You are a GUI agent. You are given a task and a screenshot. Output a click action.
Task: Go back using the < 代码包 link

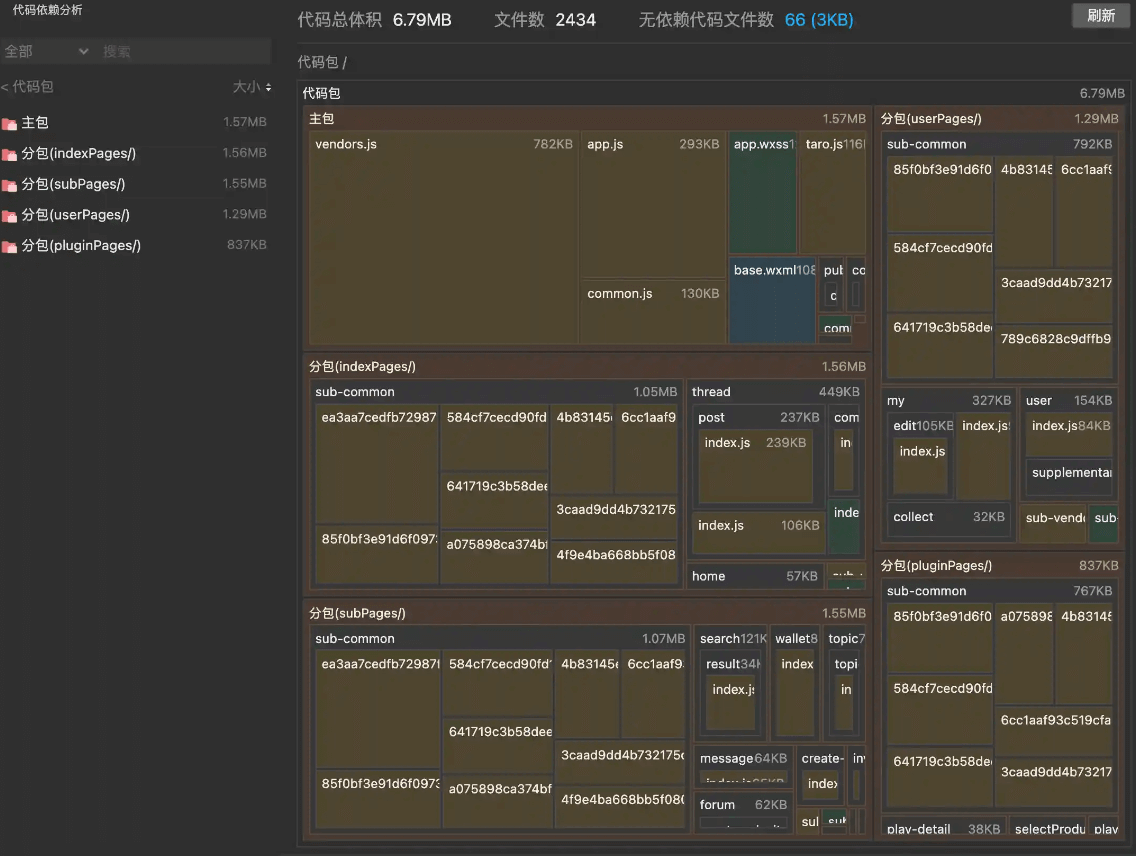pyautogui.click(x=27, y=88)
